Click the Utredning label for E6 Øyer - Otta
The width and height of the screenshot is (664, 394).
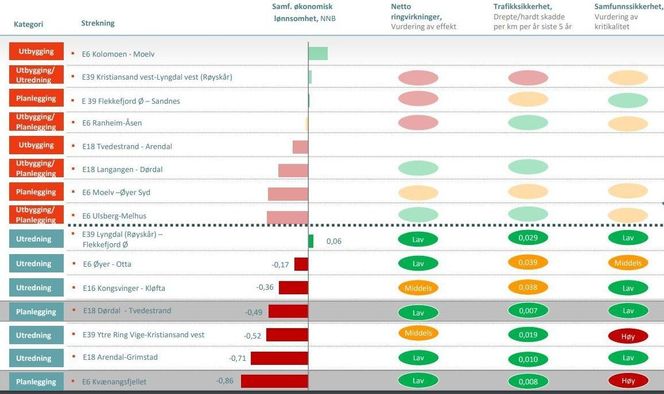point(36,264)
